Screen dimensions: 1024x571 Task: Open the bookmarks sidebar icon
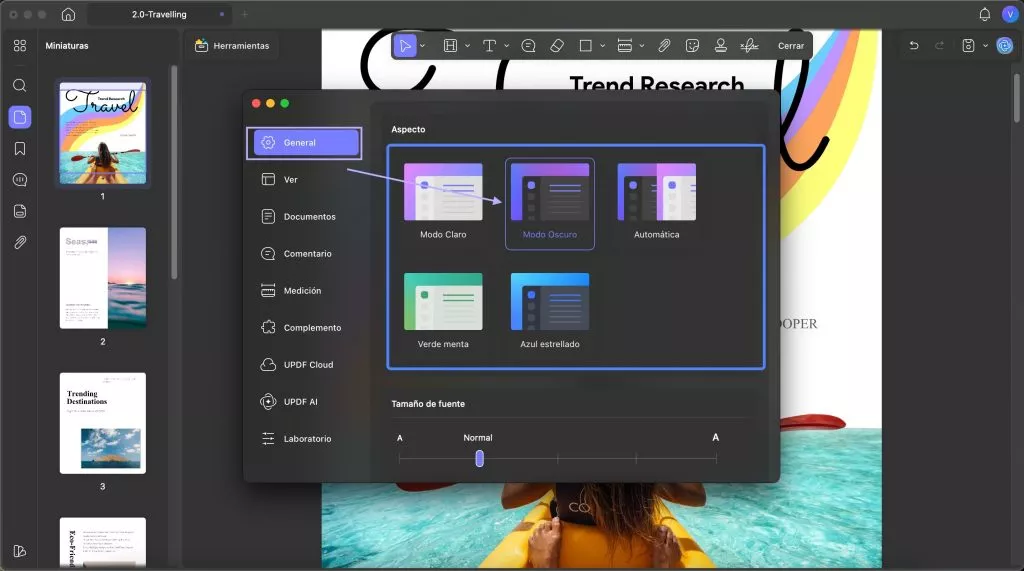tap(20, 149)
